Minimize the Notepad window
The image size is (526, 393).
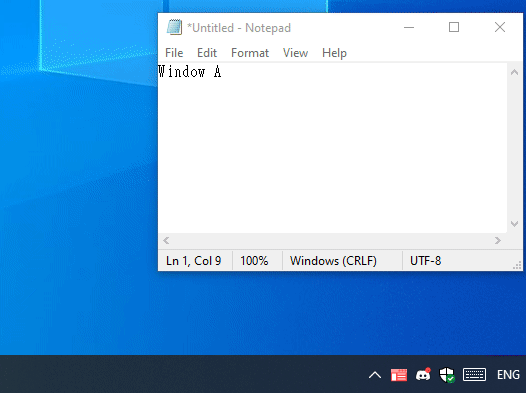pyautogui.click(x=409, y=27)
